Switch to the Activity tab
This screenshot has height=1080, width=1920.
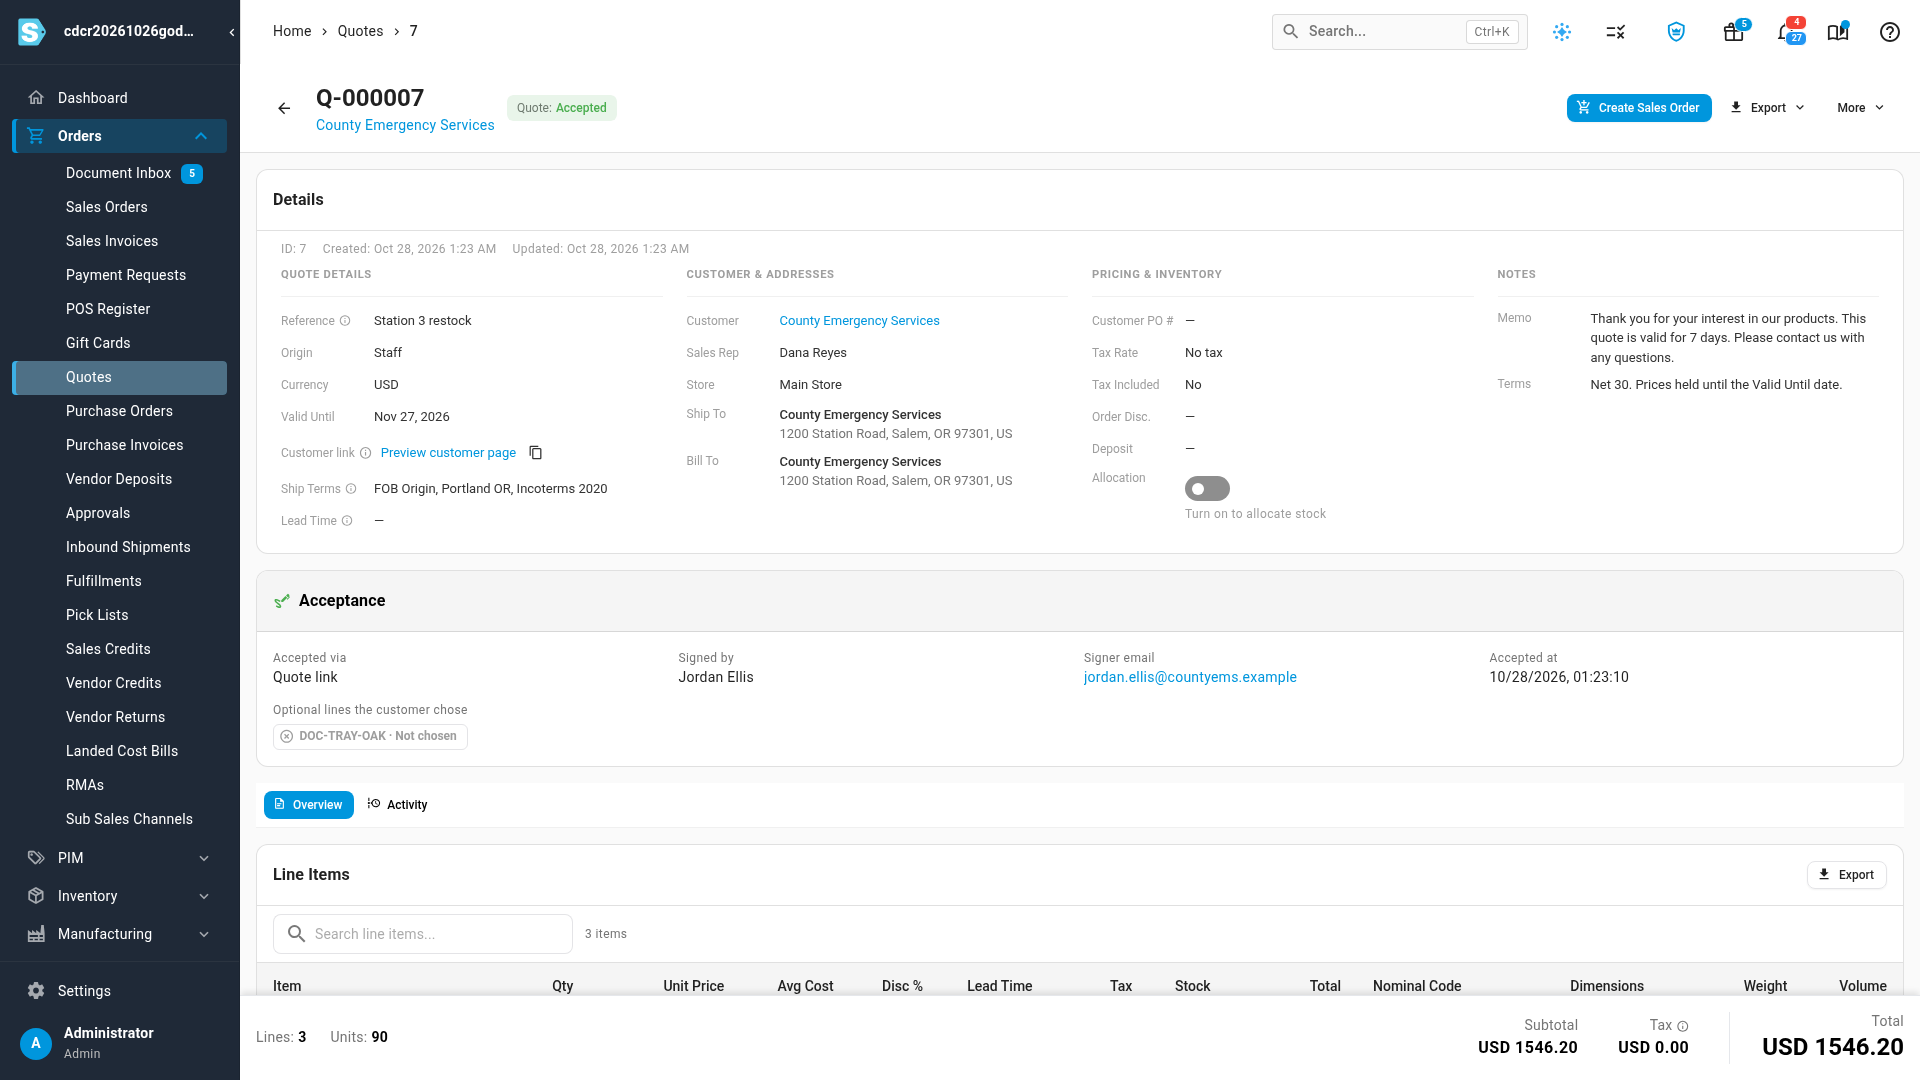point(398,805)
